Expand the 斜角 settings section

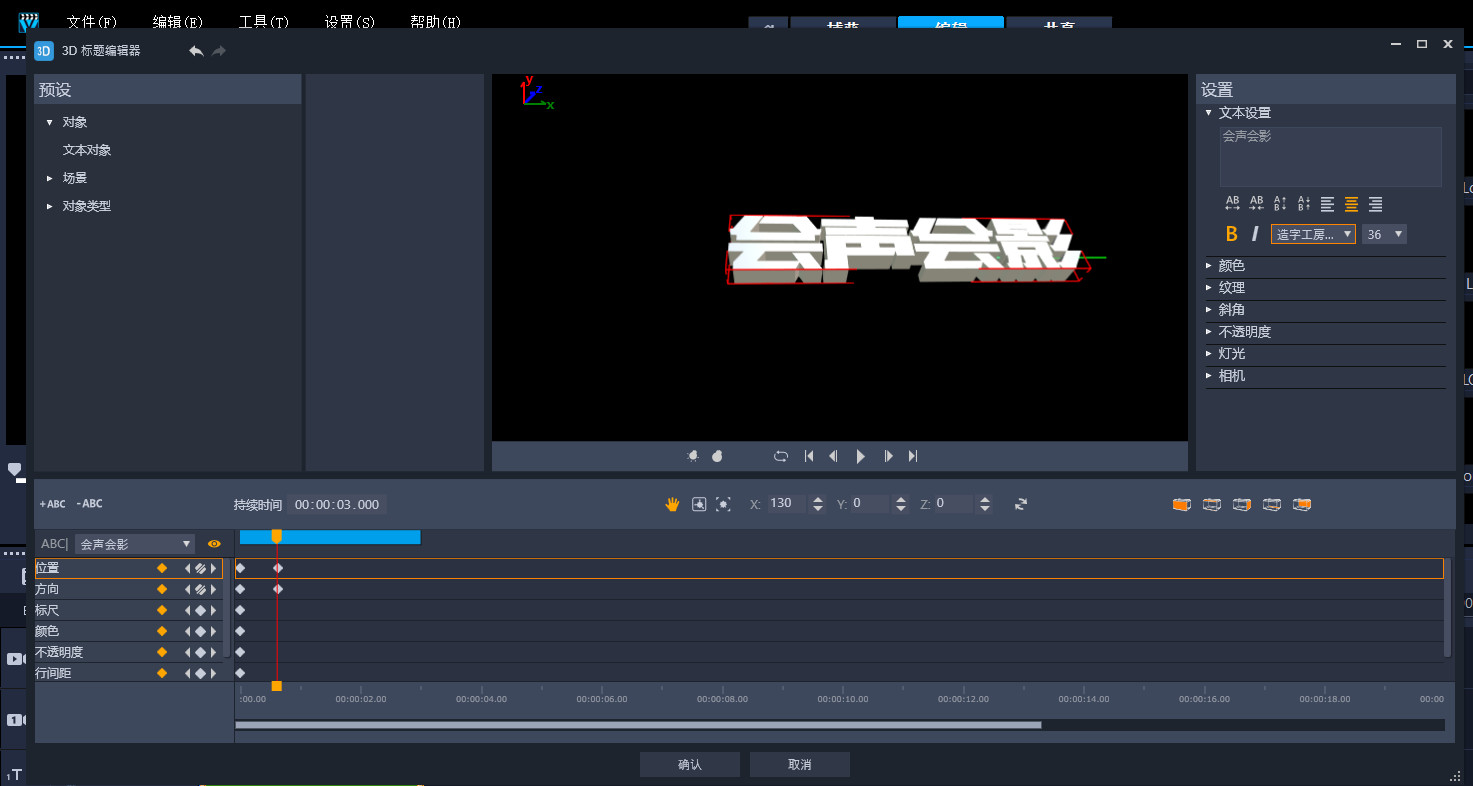[1208, 310]
